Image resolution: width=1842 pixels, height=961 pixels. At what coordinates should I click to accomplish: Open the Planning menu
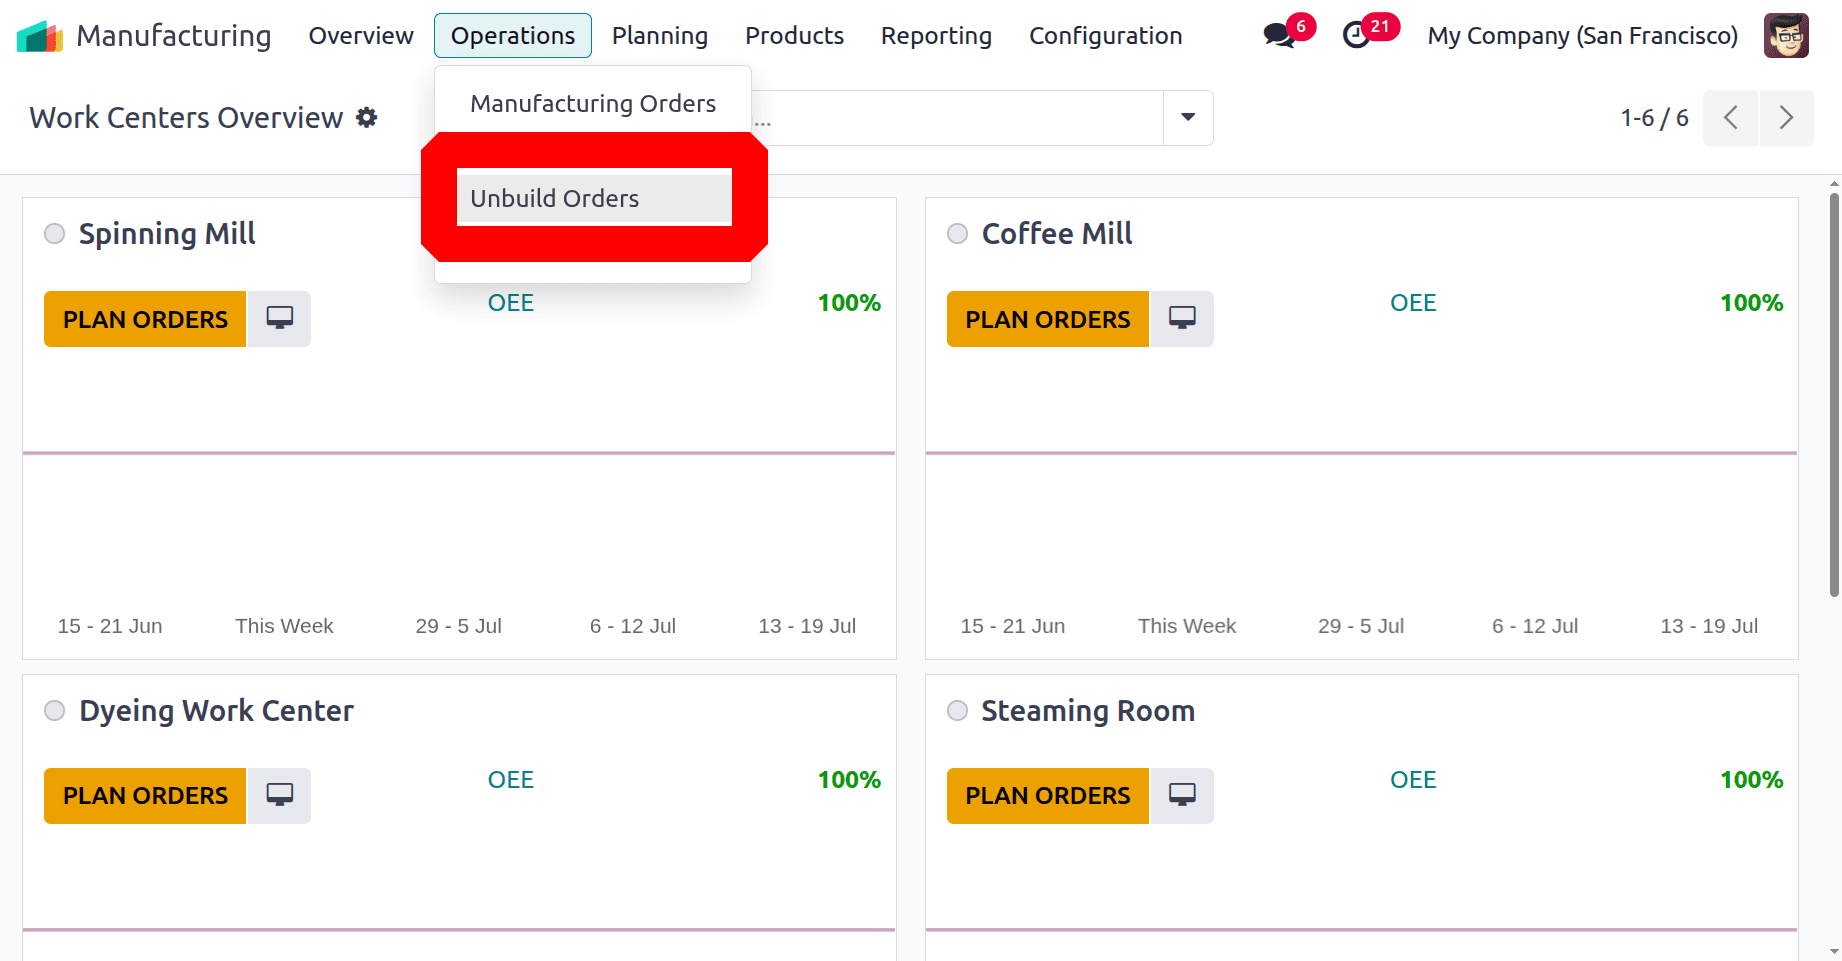(660, 36)
